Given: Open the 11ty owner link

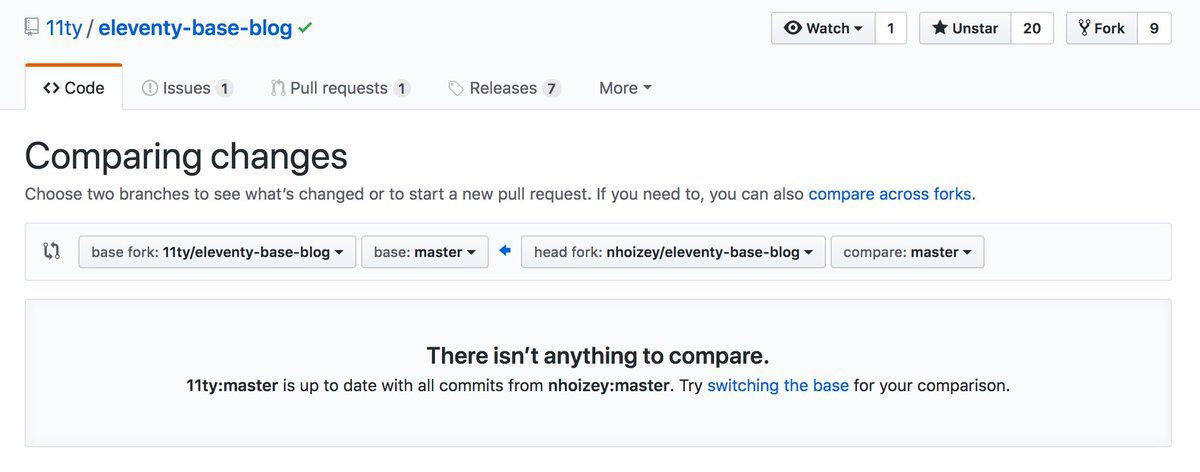Looking at the screenshot, I should pos(64,28).
